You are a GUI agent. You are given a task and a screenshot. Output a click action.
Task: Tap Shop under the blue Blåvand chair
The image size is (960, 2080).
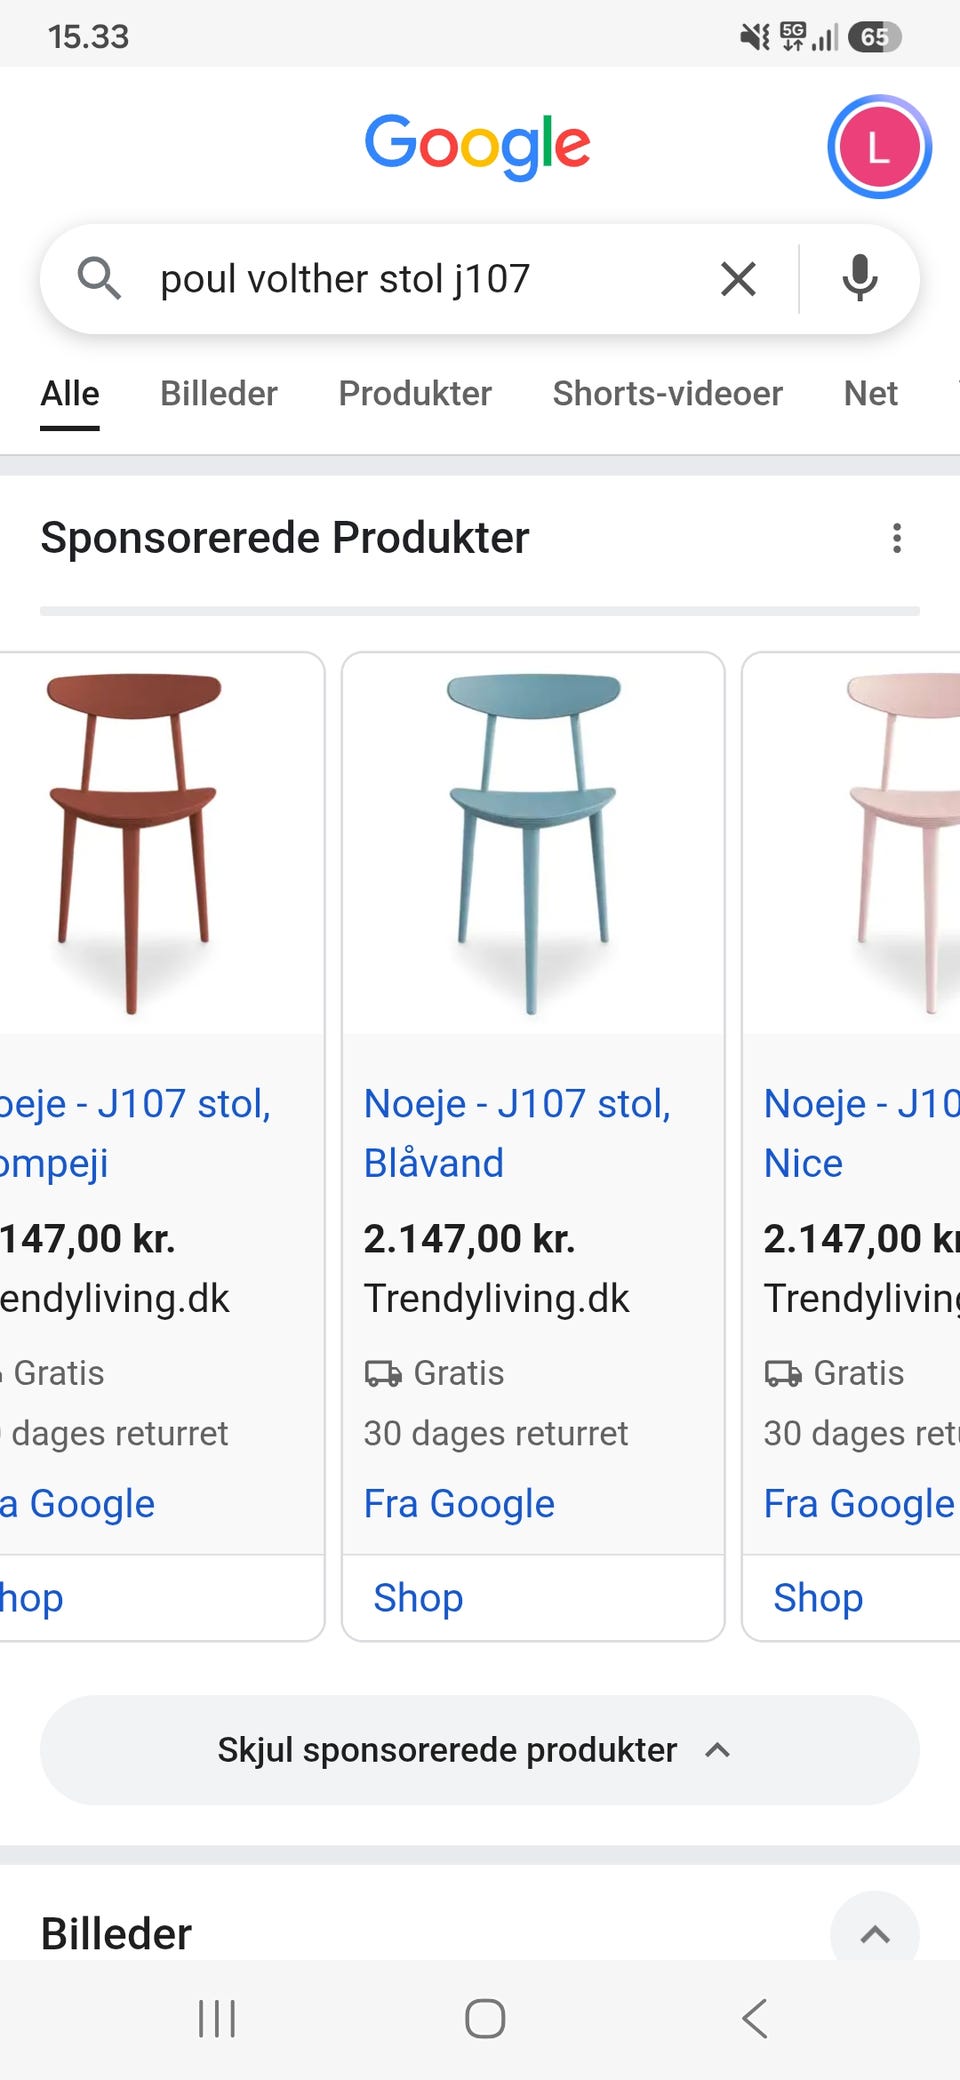tap(418, 1597)
